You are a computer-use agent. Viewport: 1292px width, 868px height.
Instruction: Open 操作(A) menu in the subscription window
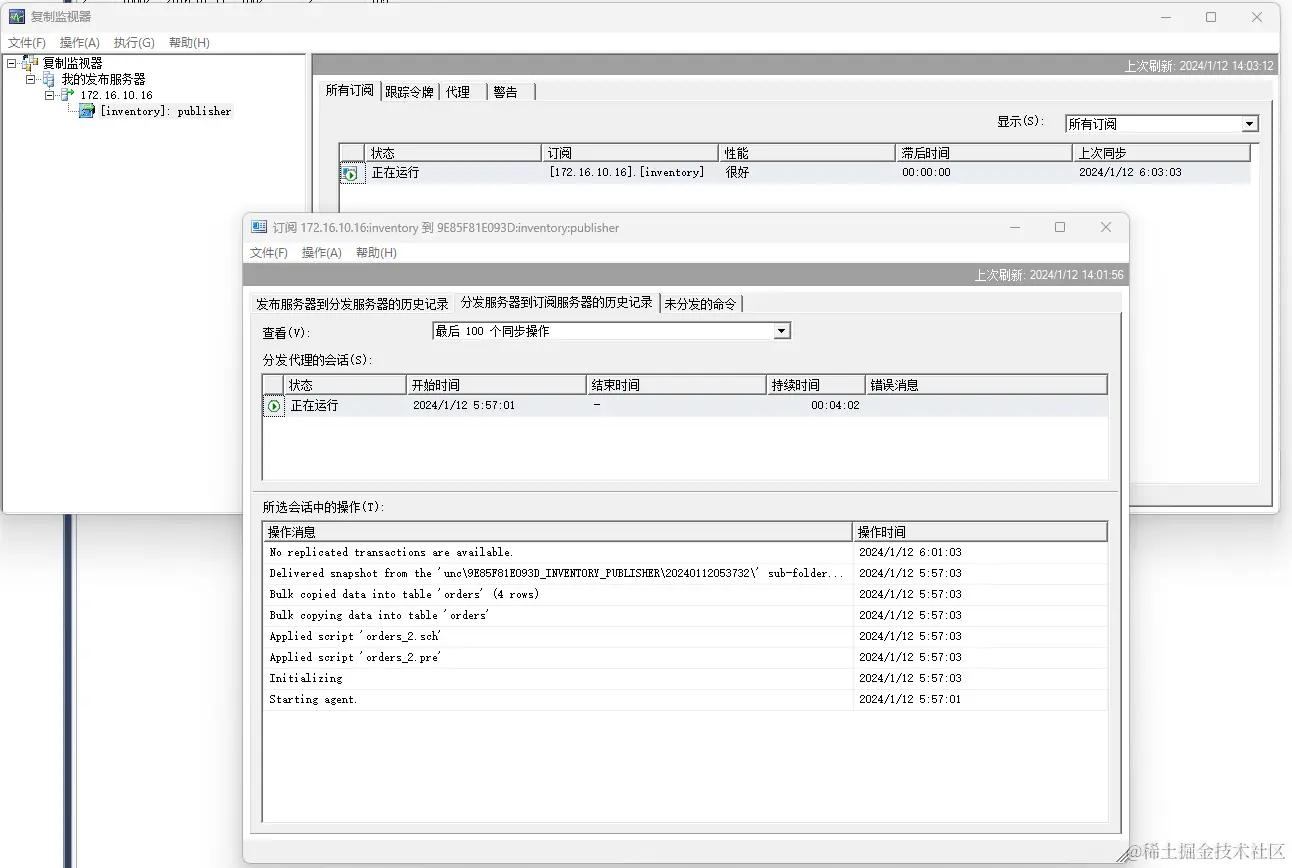point(322,253)
